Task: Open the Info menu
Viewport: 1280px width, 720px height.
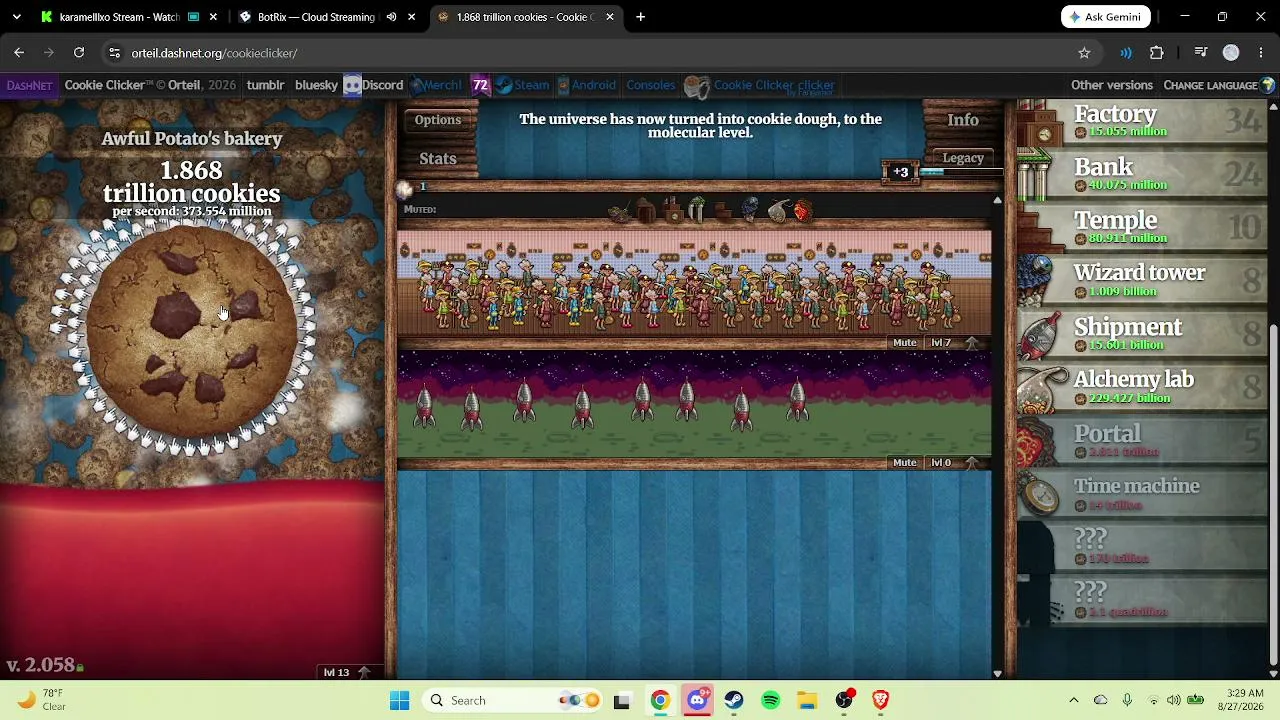Action: coord(963,120)
